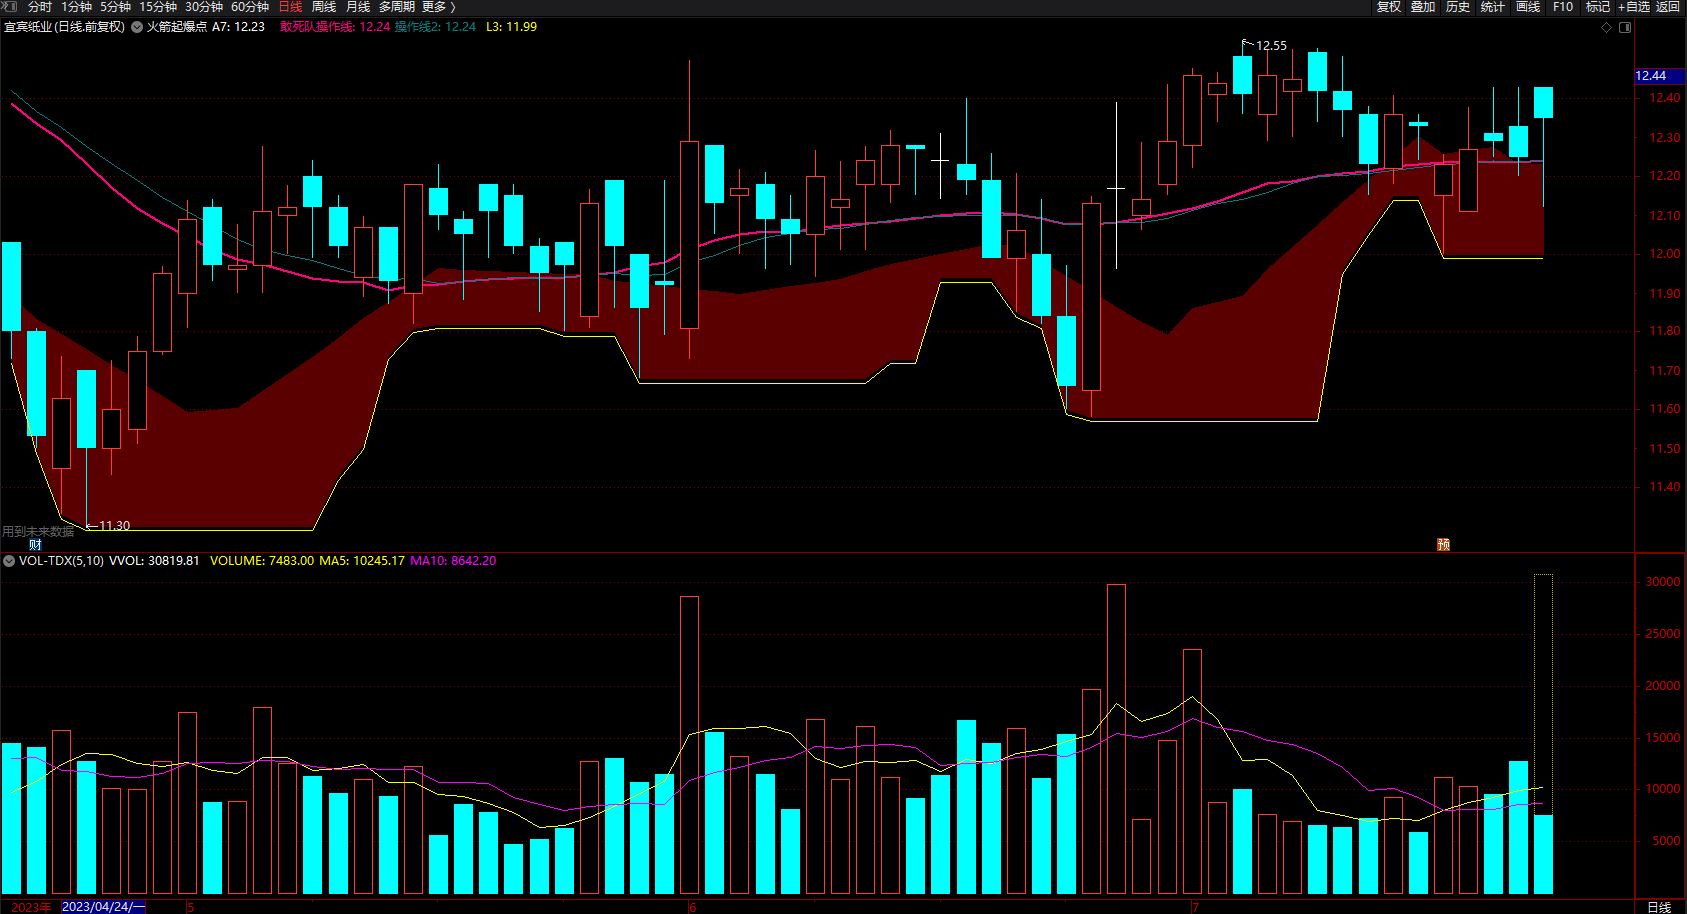Open the VOL-TDX indicator dropdown circle
The image size is (1687, 914).
[9, 561]
